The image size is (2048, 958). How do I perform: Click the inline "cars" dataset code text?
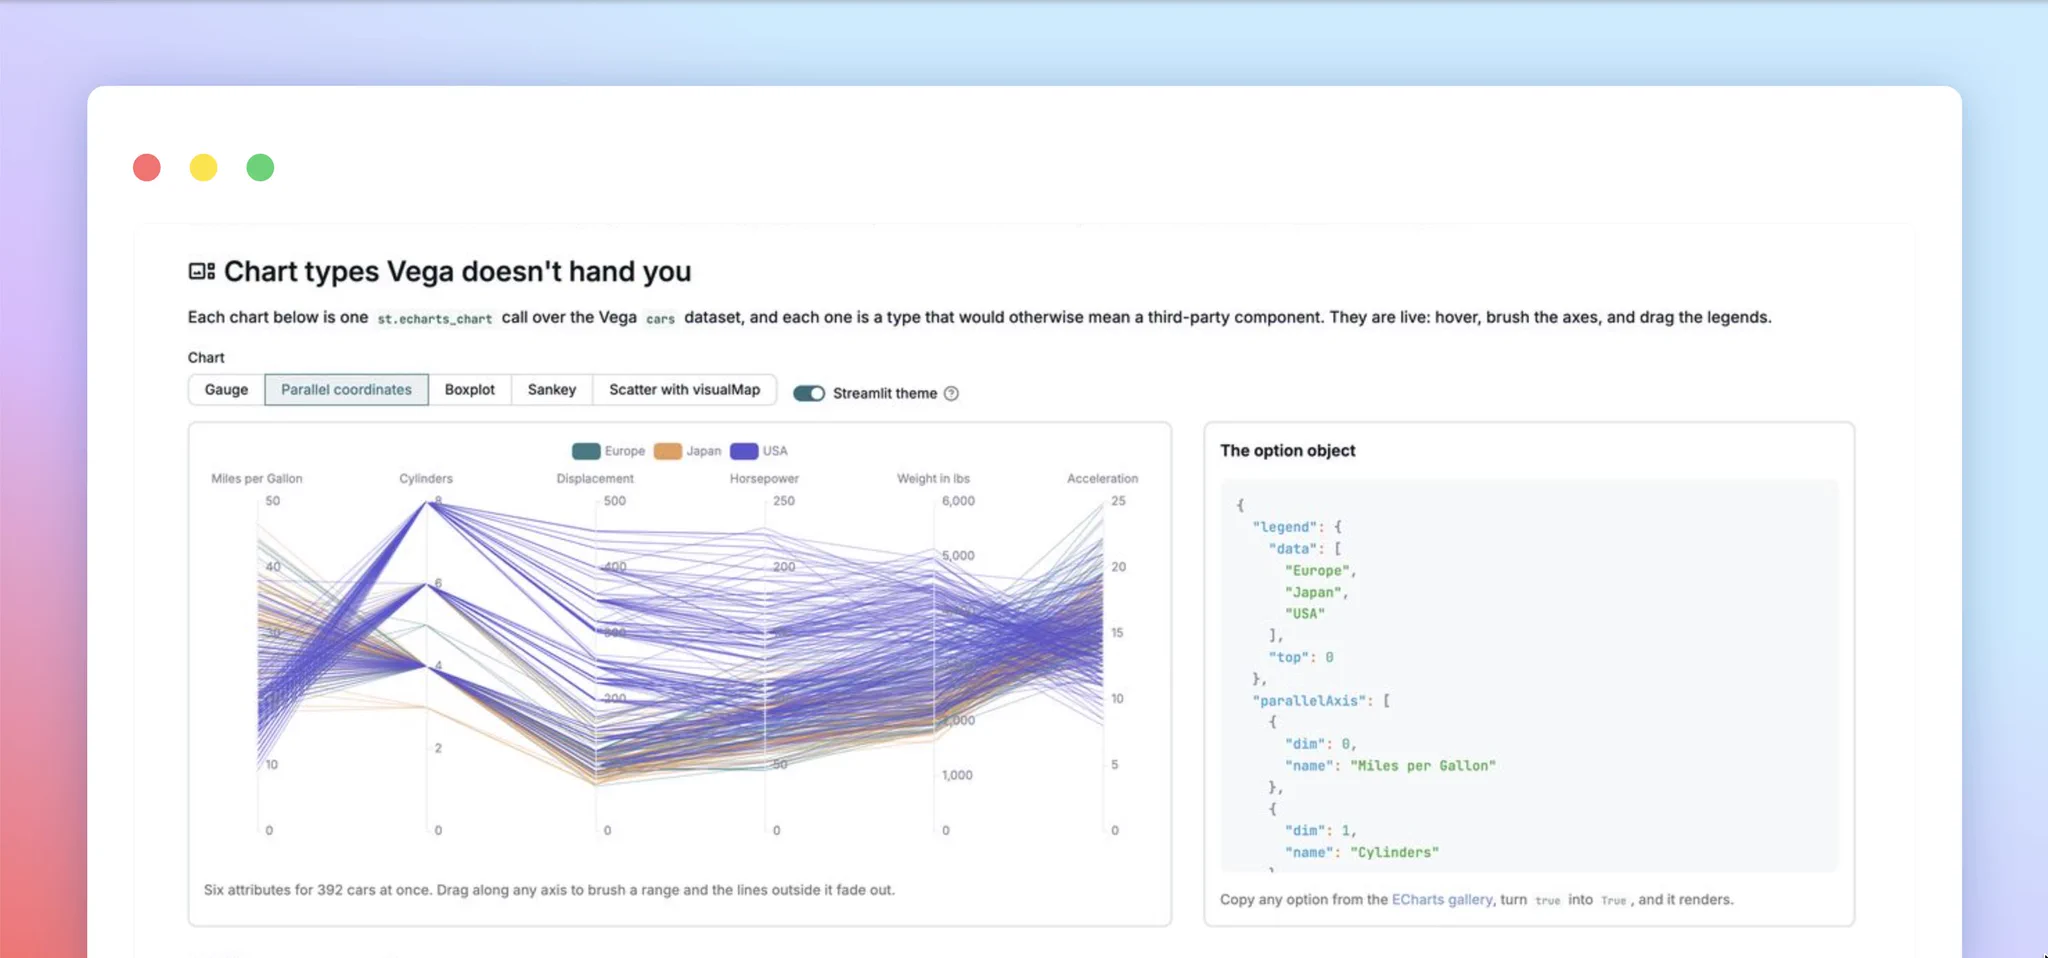click(660, 318)
